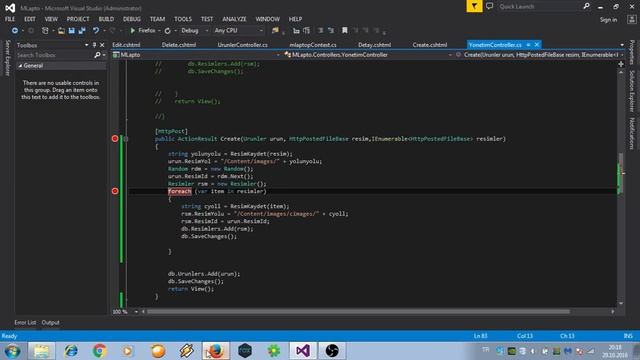Click the Toolbox search magnifier icon

click(97, 55)
